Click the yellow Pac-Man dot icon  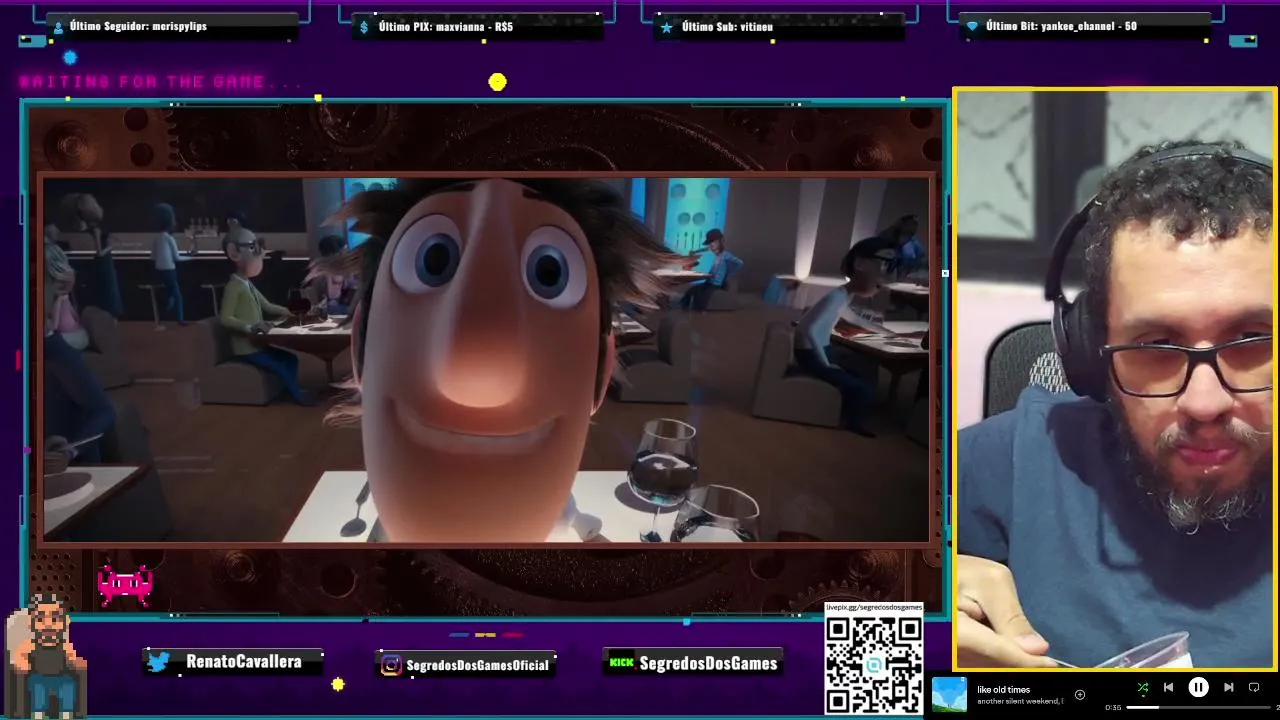(x=497, y=82)
